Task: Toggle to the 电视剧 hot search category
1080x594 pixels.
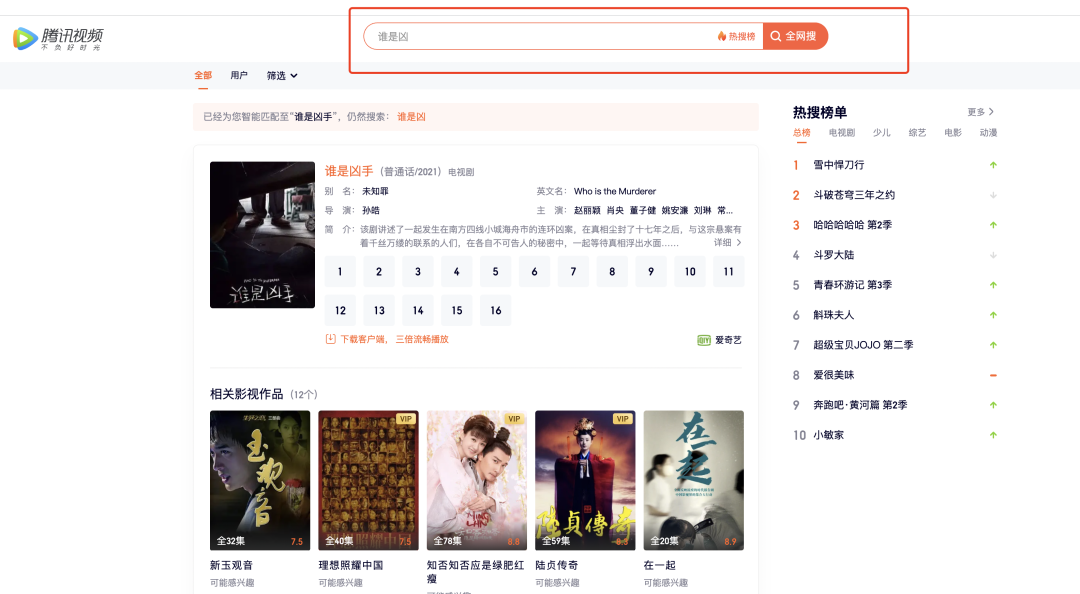Action: tap(843, 131)
